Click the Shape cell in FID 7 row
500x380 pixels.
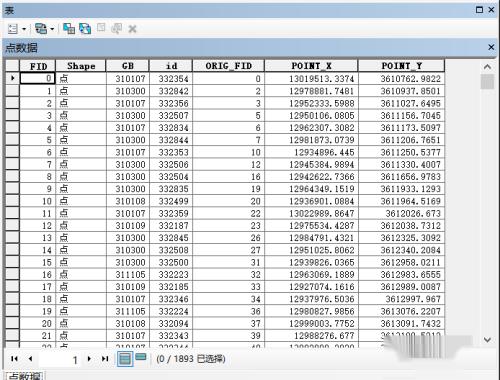(81, 165)
